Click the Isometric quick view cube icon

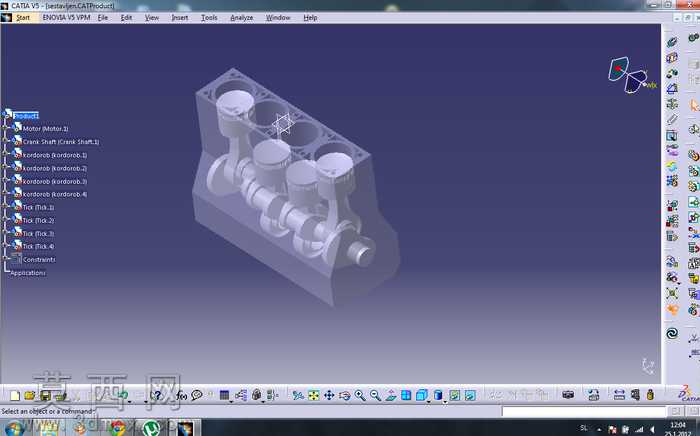pos(421,395)
